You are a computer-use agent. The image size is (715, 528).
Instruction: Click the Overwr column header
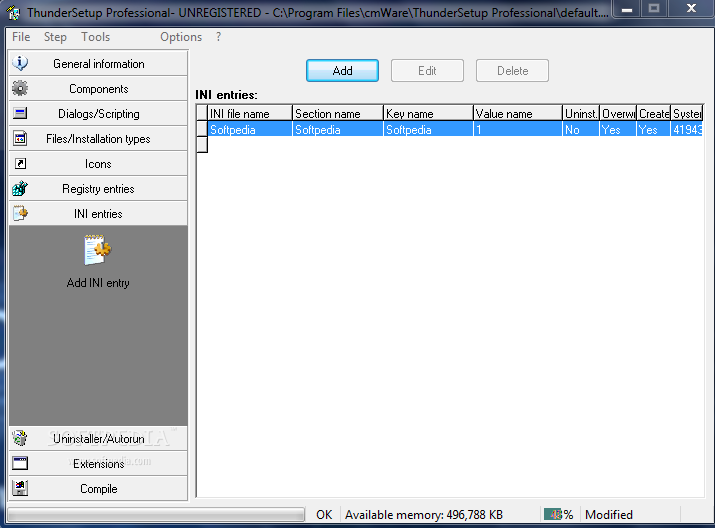[x=618, y=113]
